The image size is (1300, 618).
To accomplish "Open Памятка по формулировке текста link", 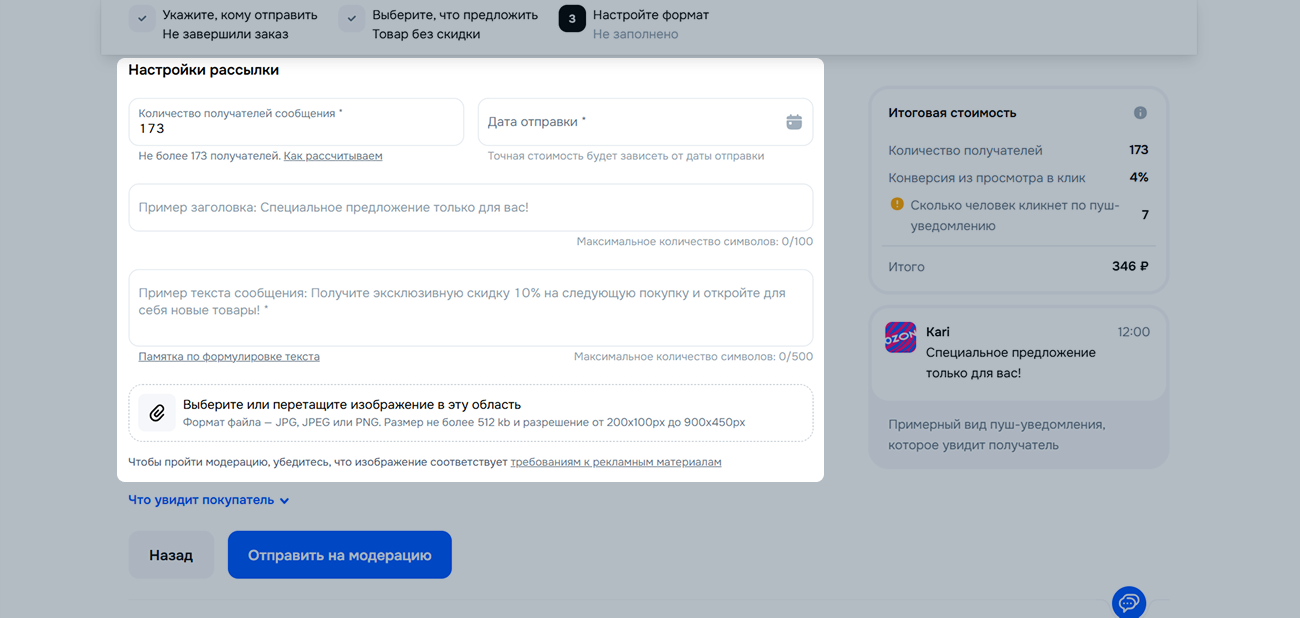I will [229, 357].
